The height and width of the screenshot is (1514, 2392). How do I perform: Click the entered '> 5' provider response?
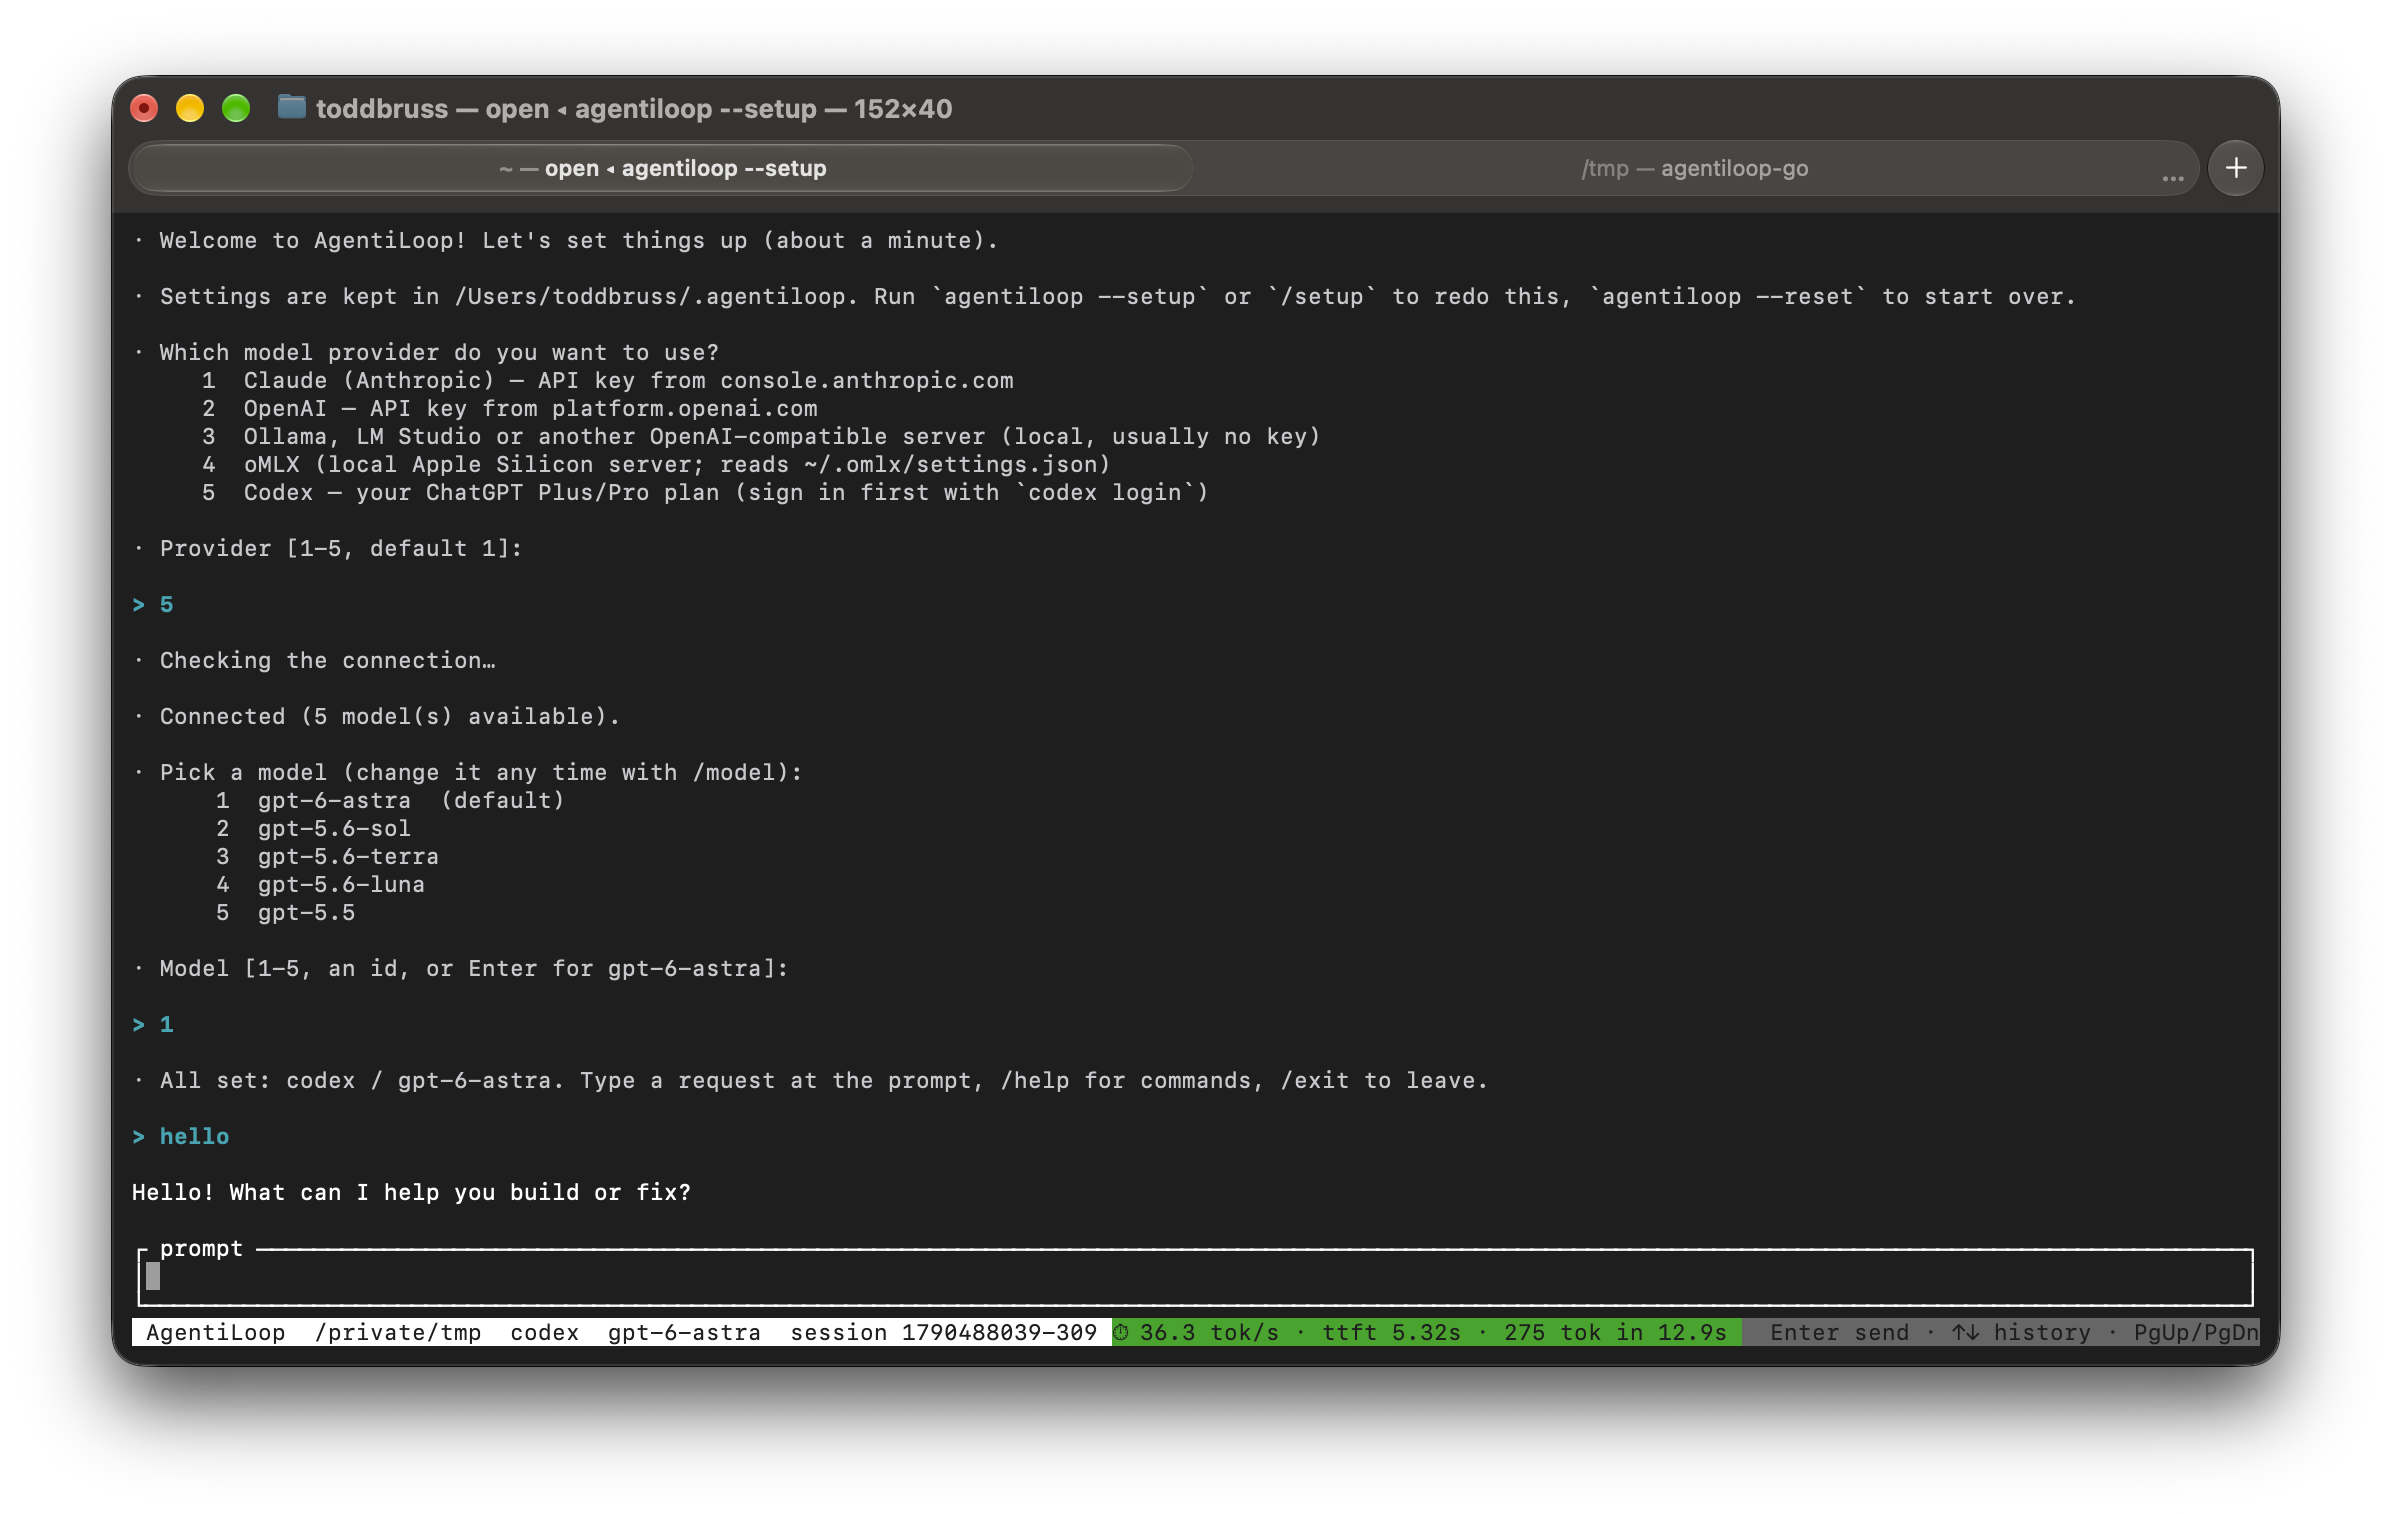pos(153,604)
